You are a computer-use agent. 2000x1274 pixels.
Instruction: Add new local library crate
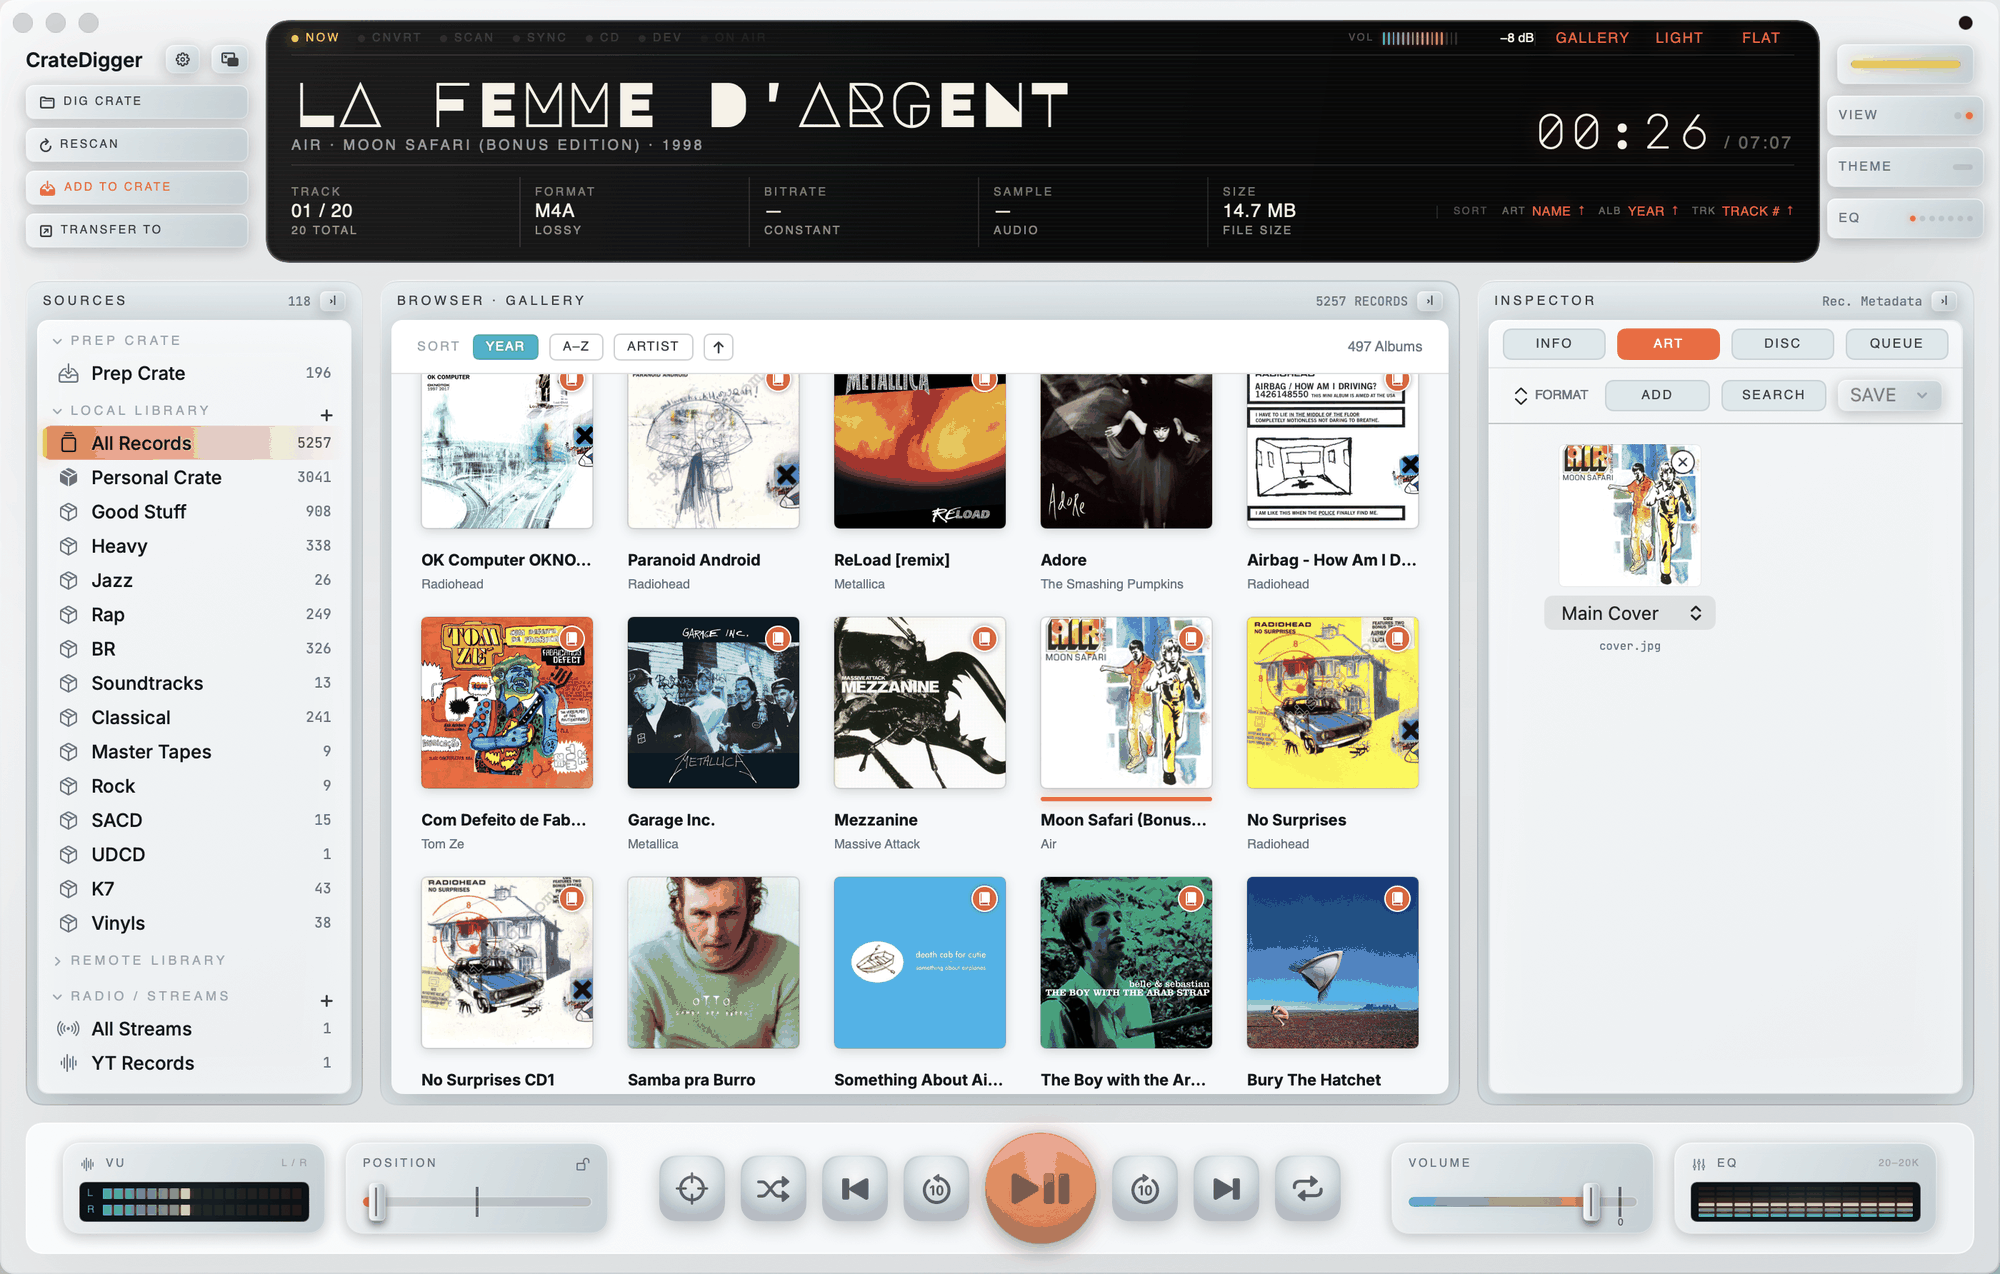click(x=326, y=415)
